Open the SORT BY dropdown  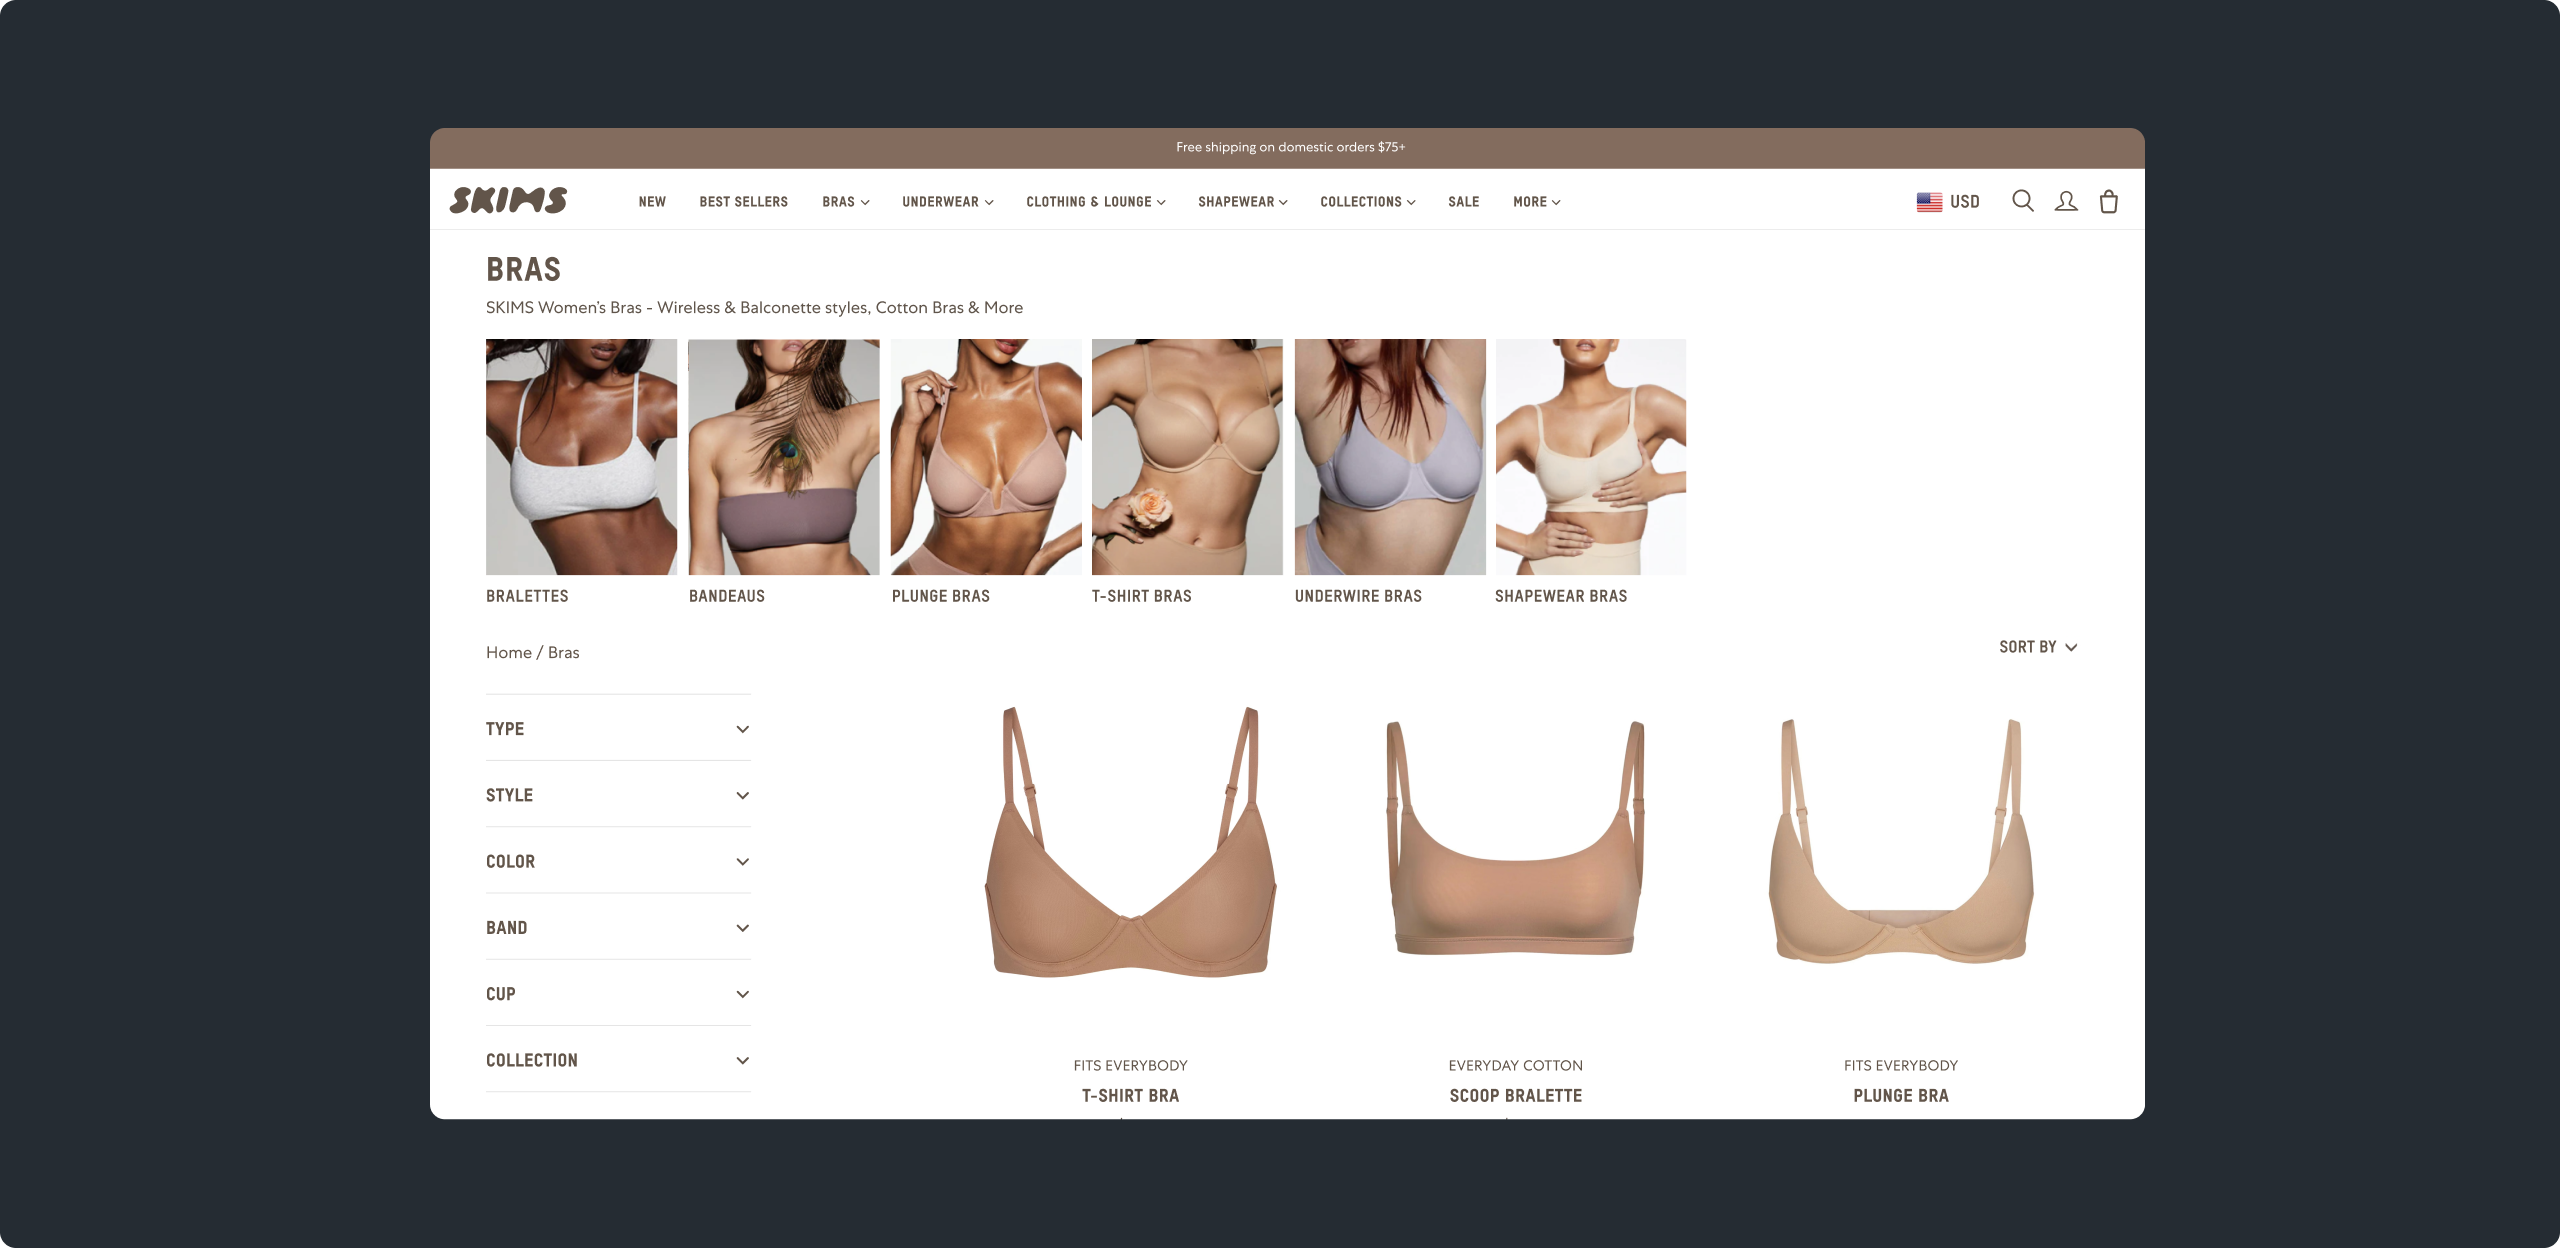2038,647
